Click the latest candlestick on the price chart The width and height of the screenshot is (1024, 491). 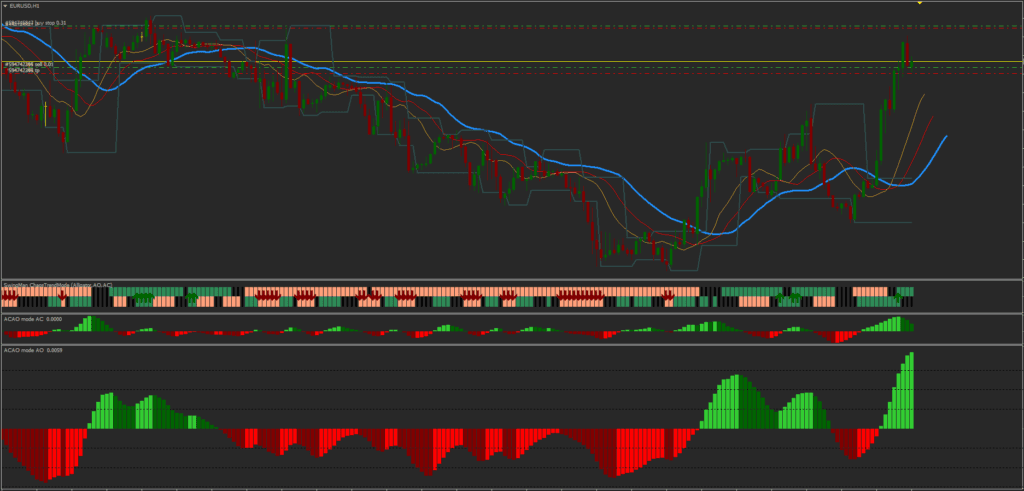pos(911,64)
